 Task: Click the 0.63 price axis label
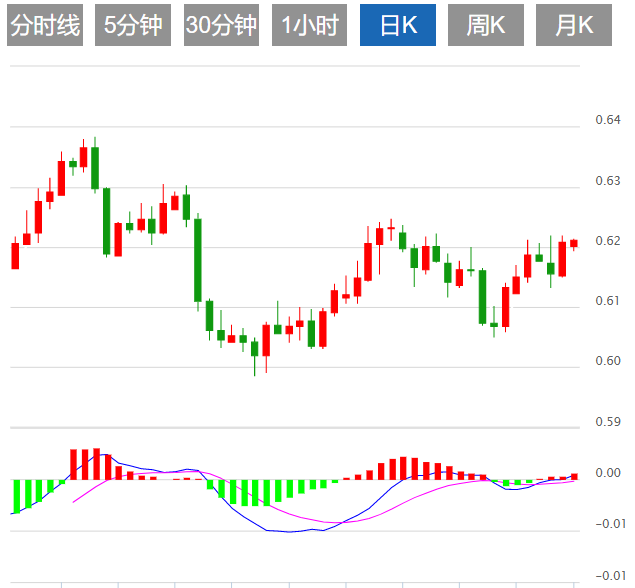coord(608,181)
